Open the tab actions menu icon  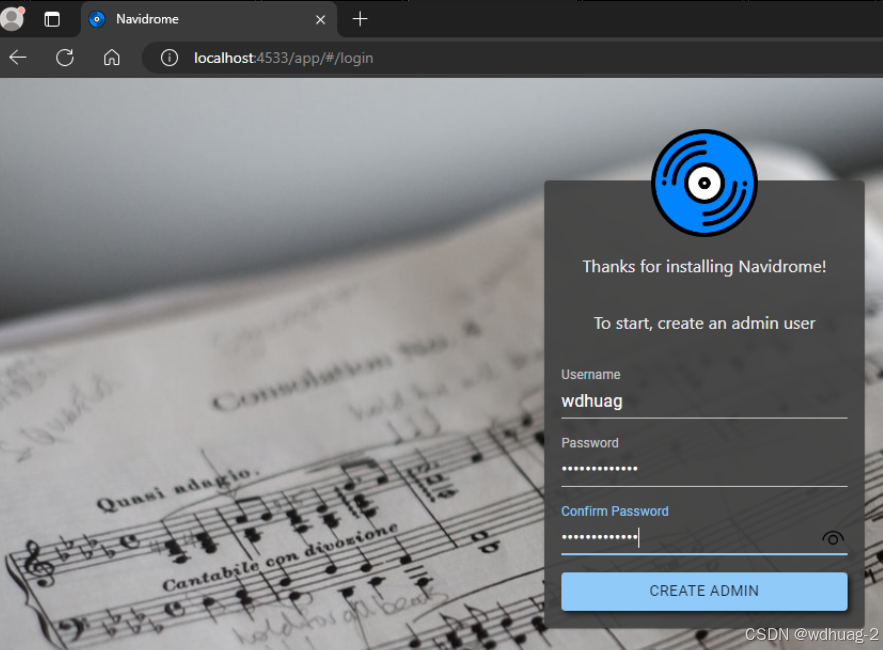click(x=52, y=19)
